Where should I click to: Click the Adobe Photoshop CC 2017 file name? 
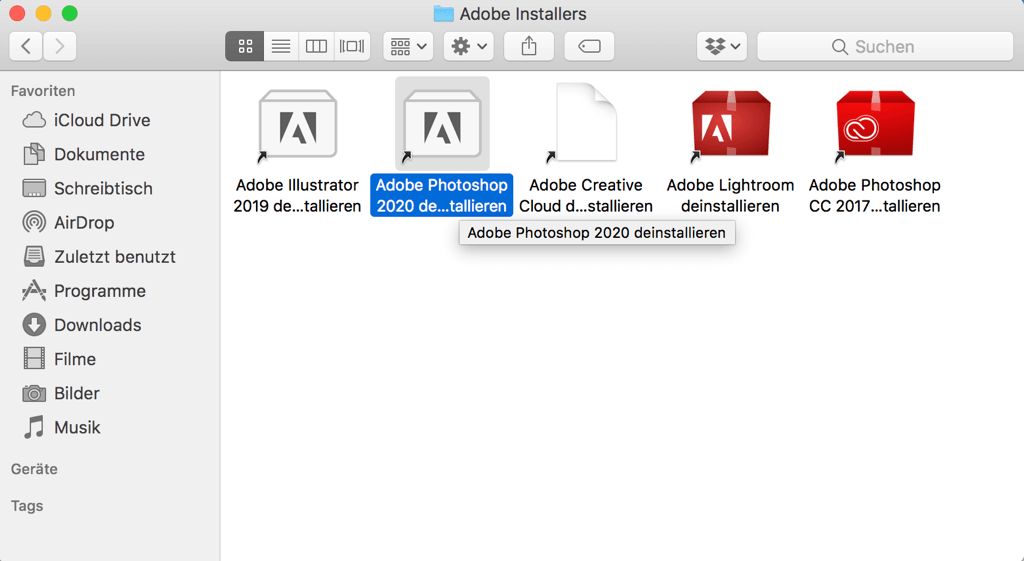click(x=874, y=195)
